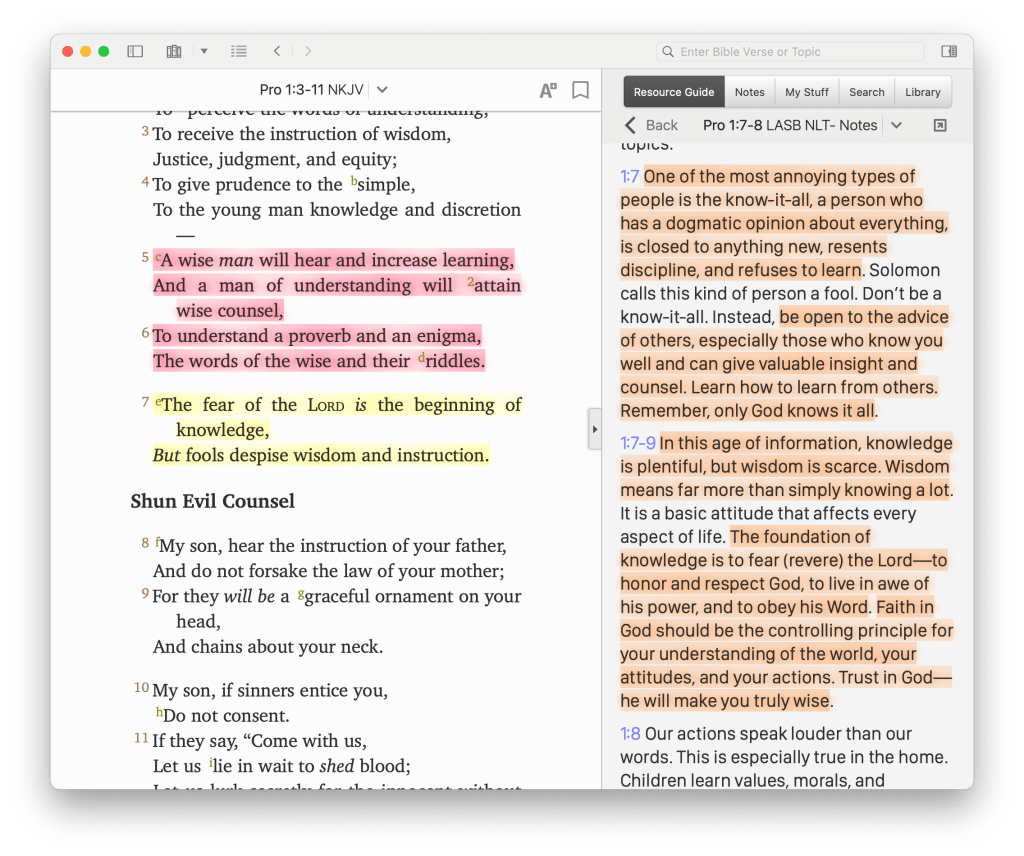Toggle the left sidebar panel icon
Image resolution: width=1024 pixels, height=856 pixels.
(135, 51)
